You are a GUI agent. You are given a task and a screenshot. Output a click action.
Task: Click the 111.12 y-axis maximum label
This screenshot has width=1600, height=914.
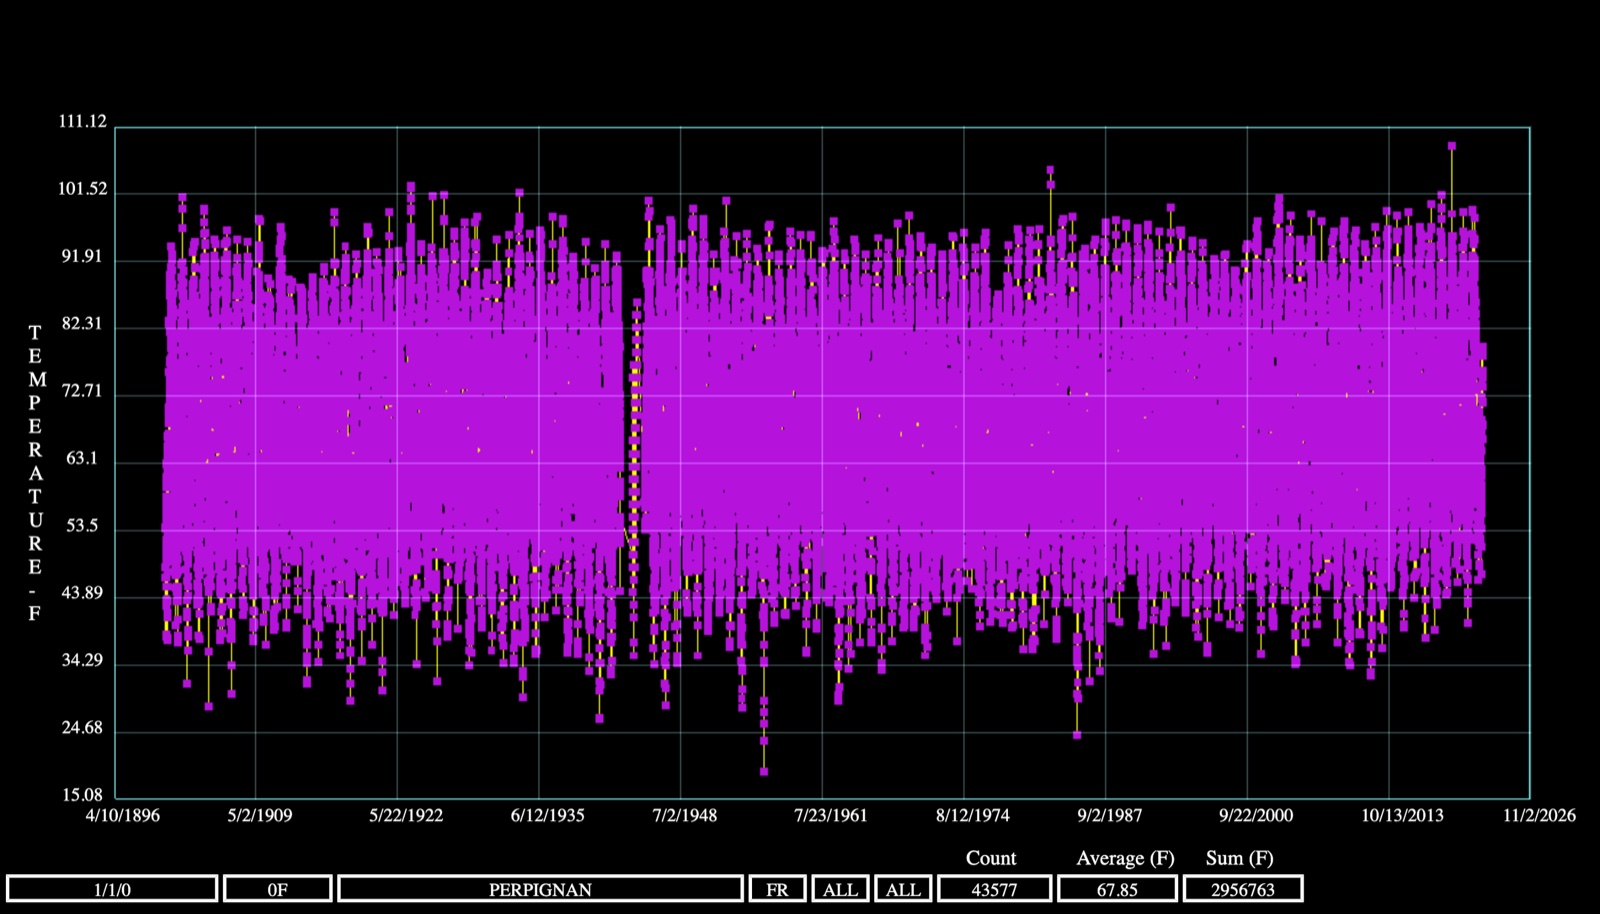[x=82, y=121]
